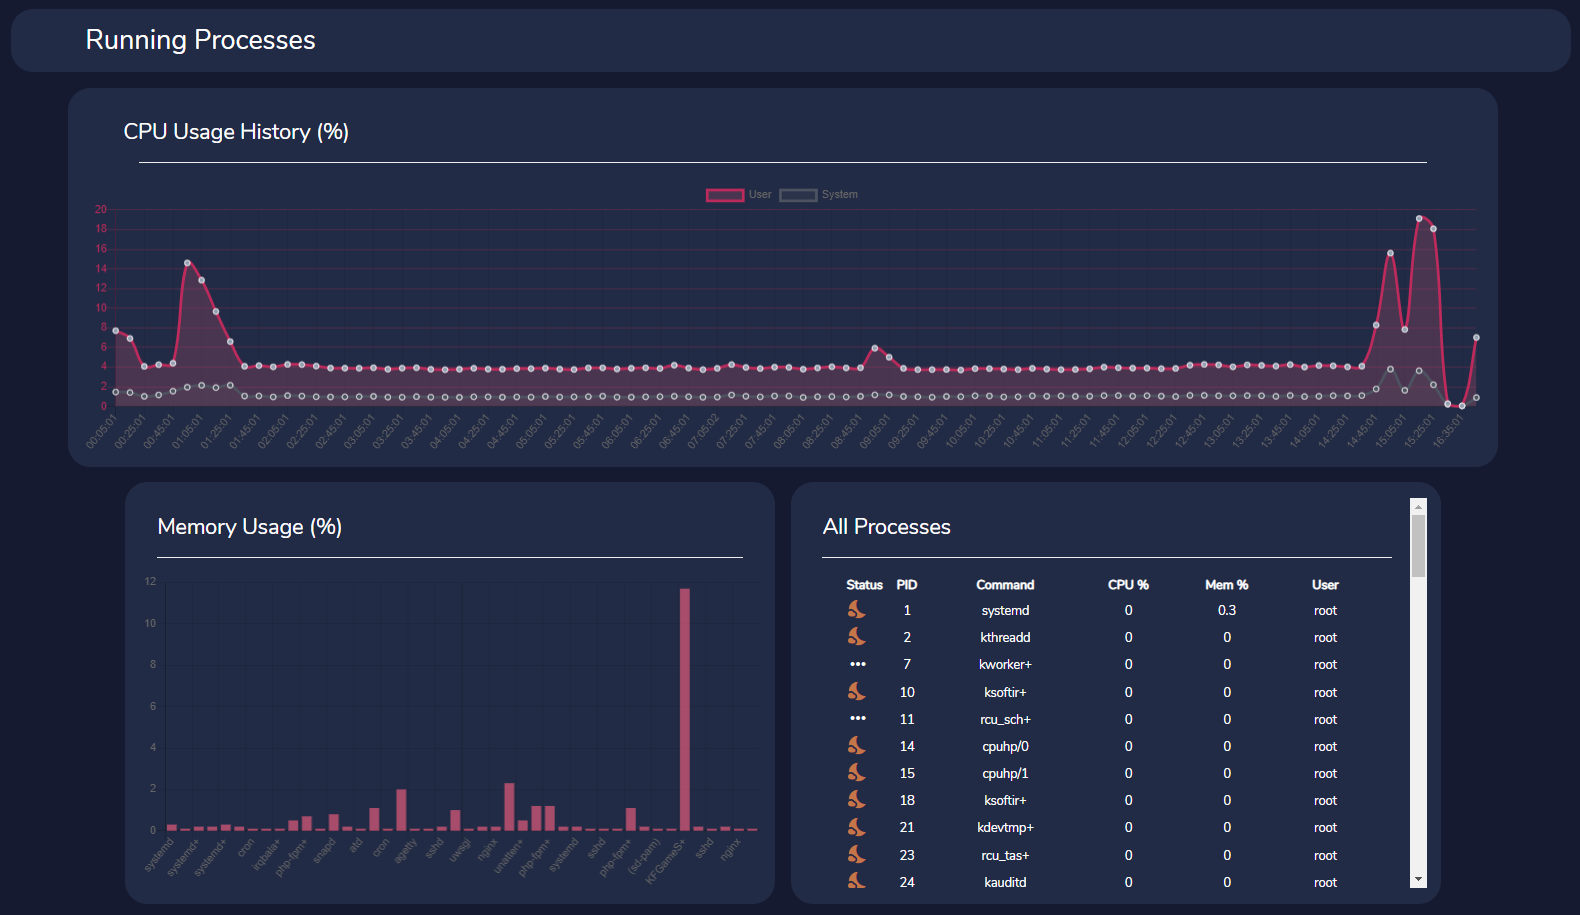Screen dimensions: 1580x915
Task: Select the kworker+ command cell
Action: tap(1005, 664)
